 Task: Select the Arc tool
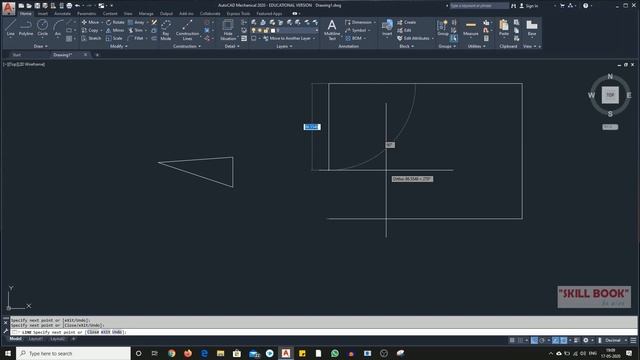pyautogui.click(x=58, y=28)
